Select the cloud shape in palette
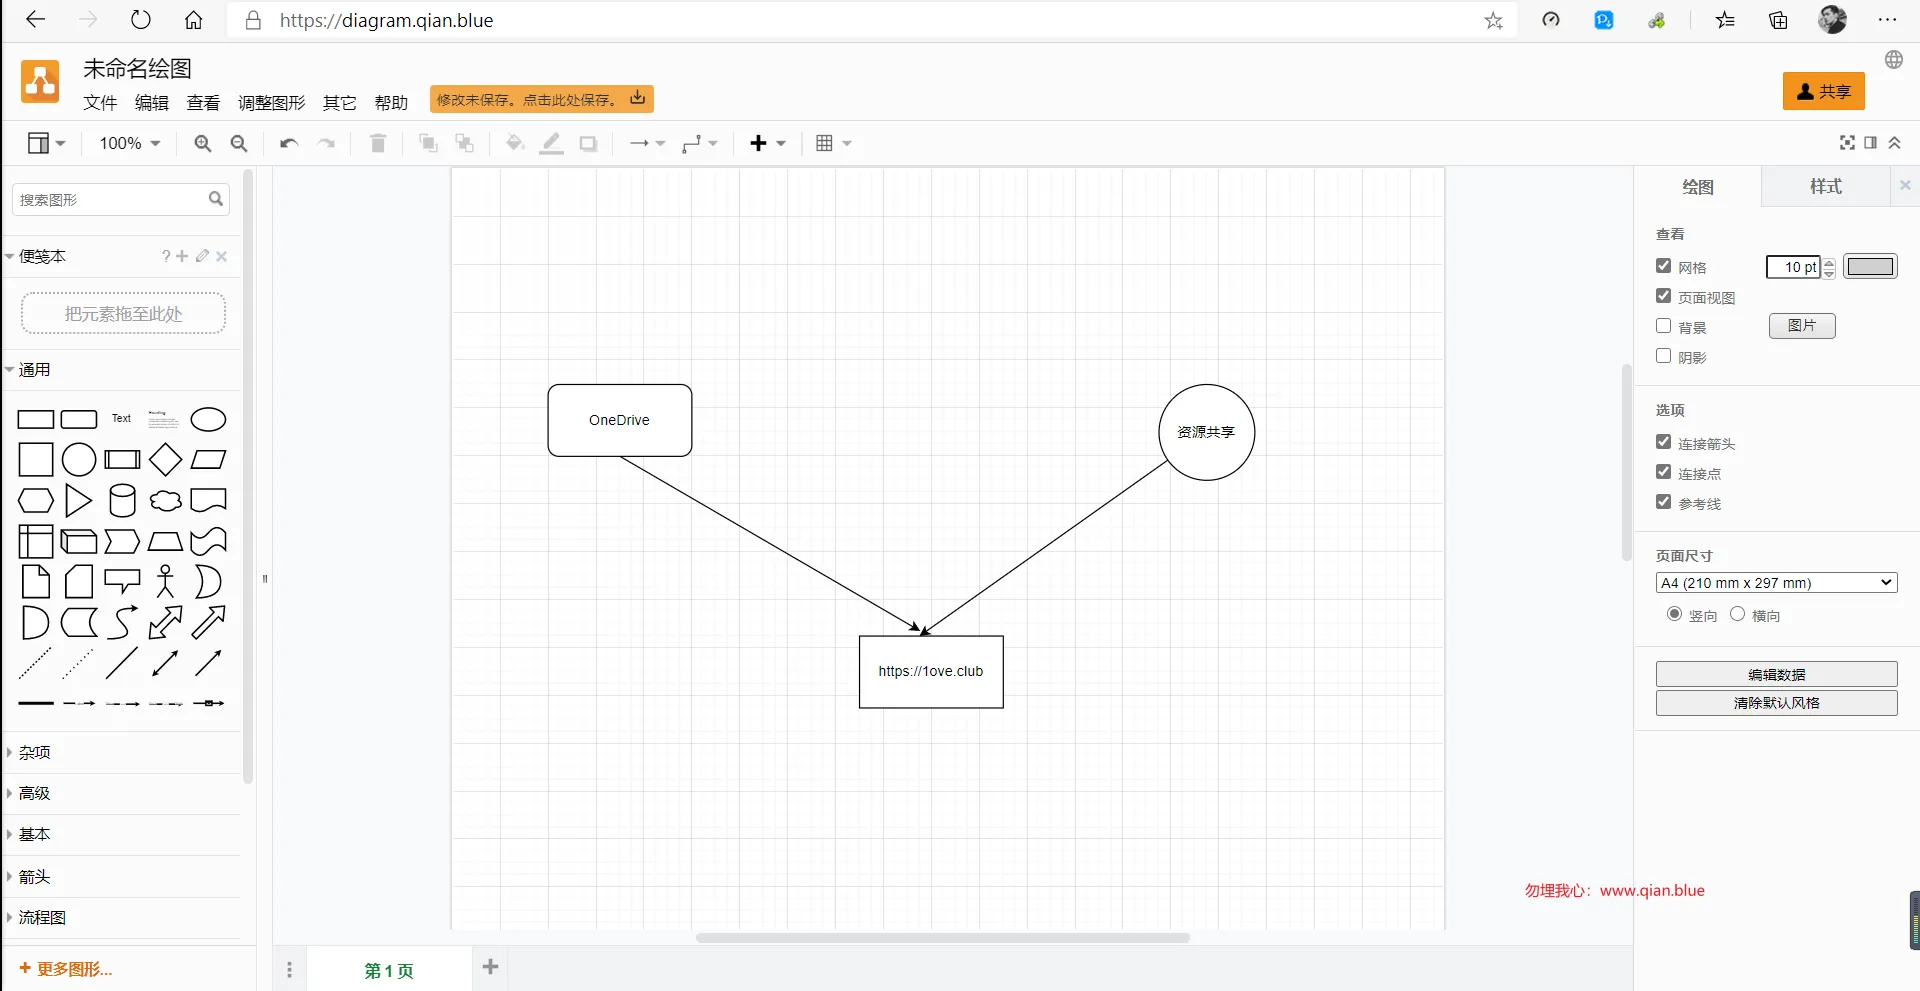 [x=165, y=501]
